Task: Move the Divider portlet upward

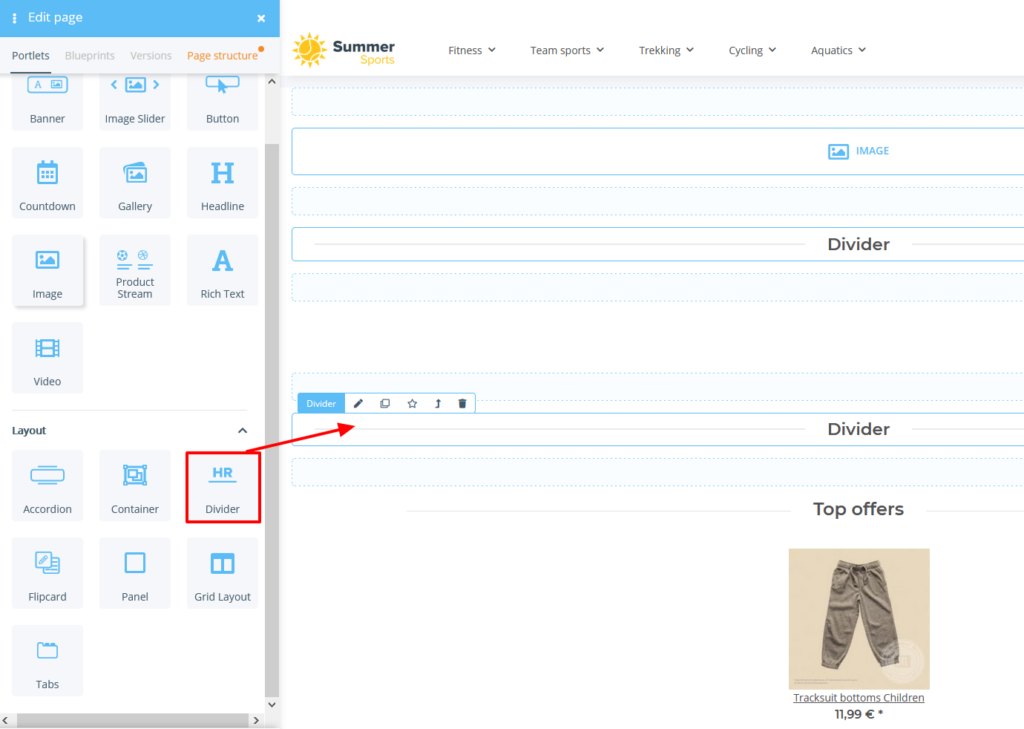Action: tap(437, 403)
